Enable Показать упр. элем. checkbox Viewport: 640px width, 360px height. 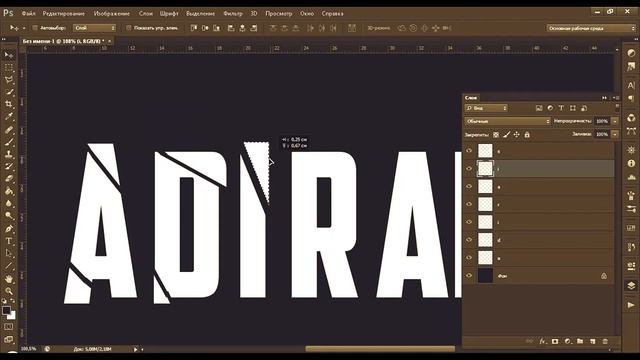coord(129,28)
